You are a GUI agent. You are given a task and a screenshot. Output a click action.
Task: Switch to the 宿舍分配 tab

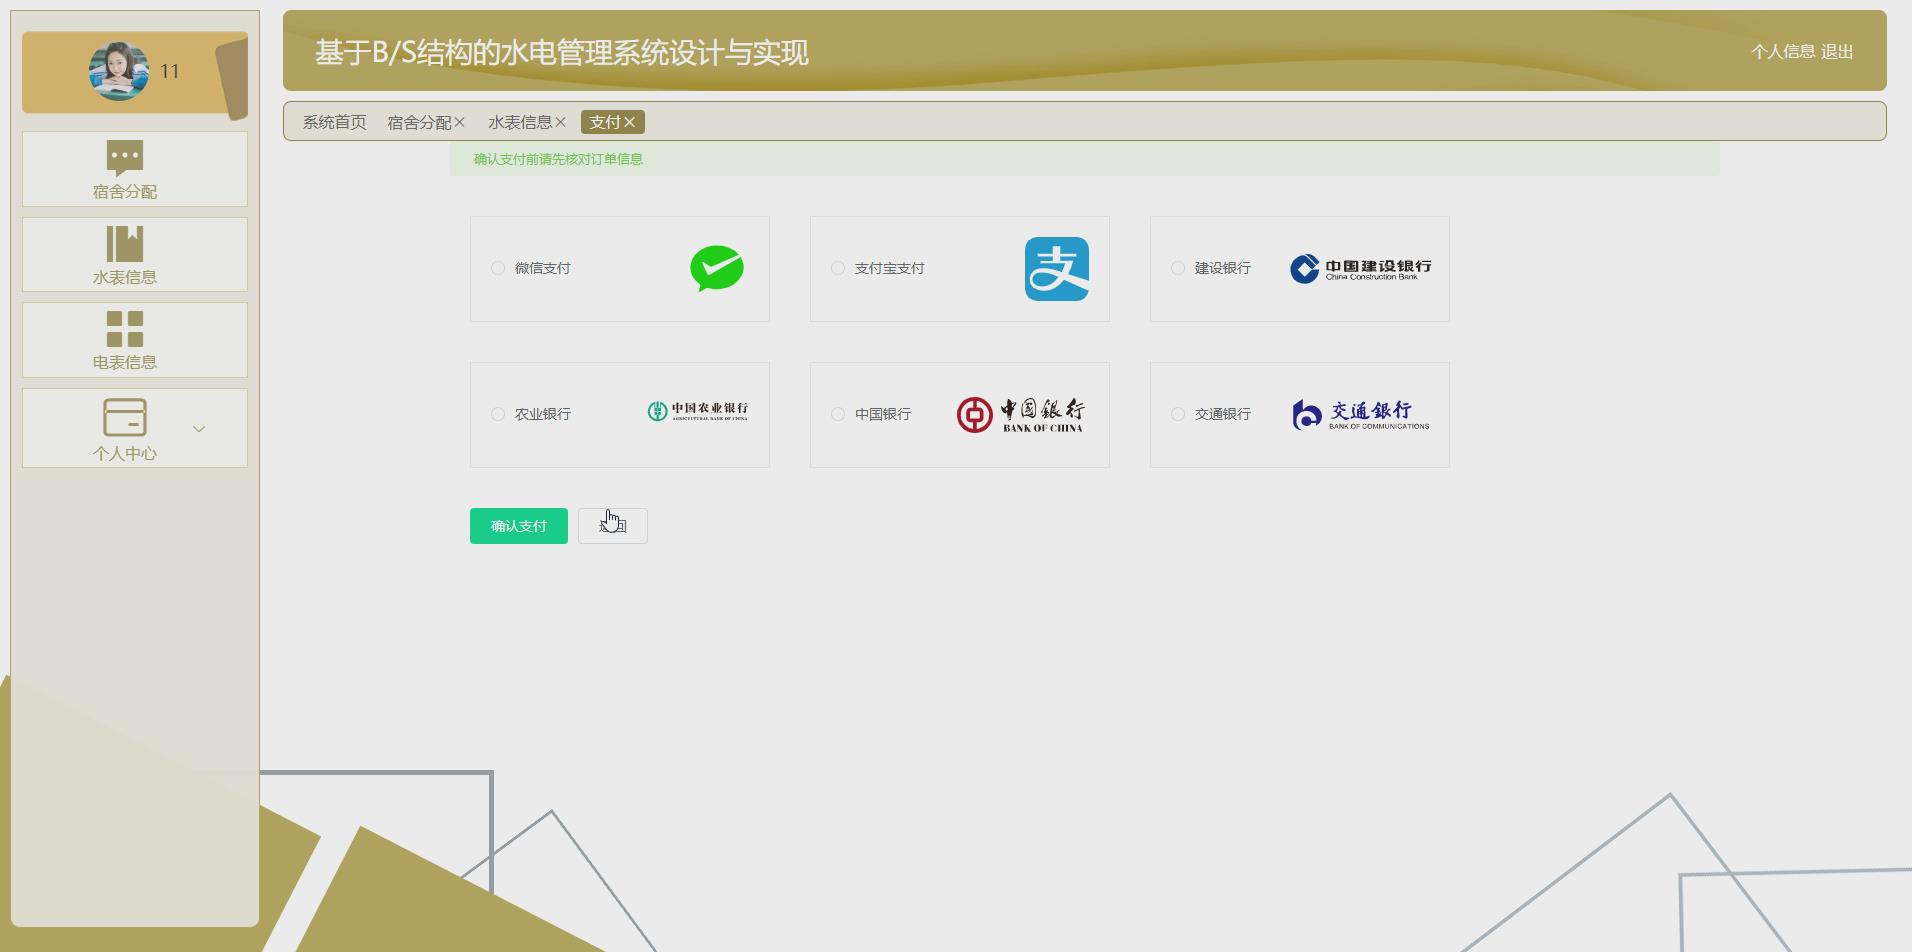coord(419,122)
